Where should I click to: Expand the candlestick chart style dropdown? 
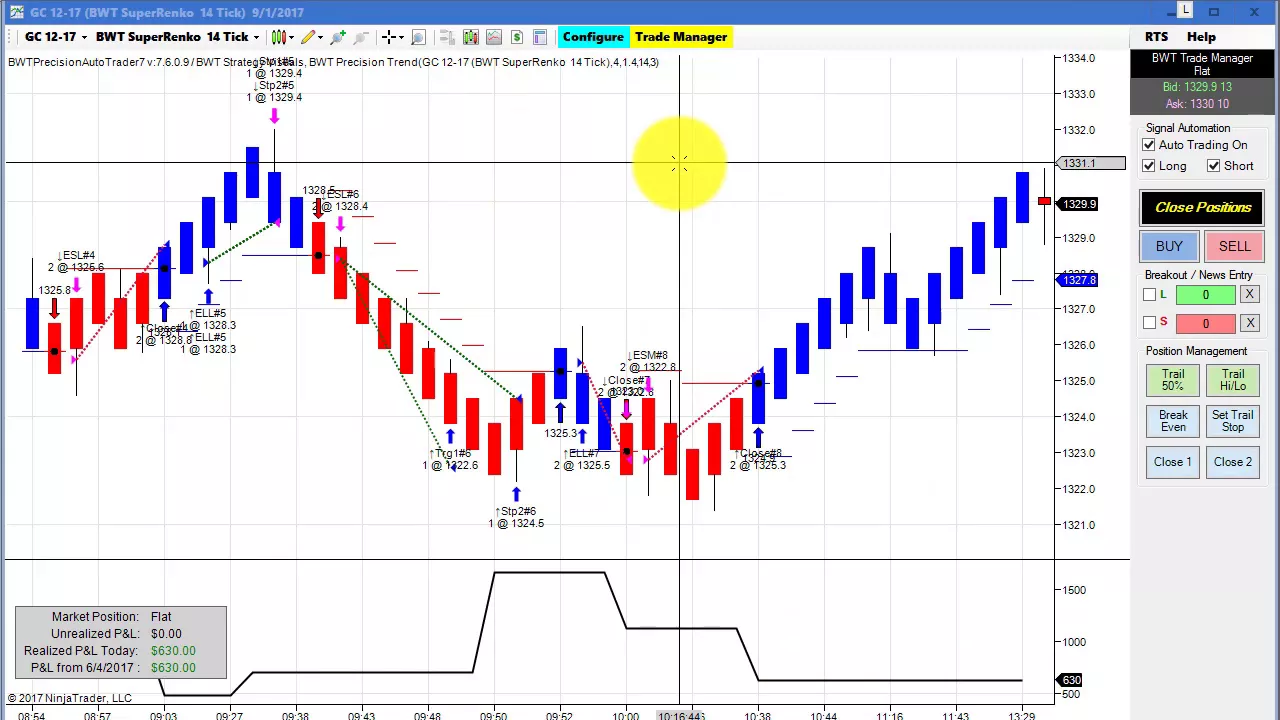292,37
